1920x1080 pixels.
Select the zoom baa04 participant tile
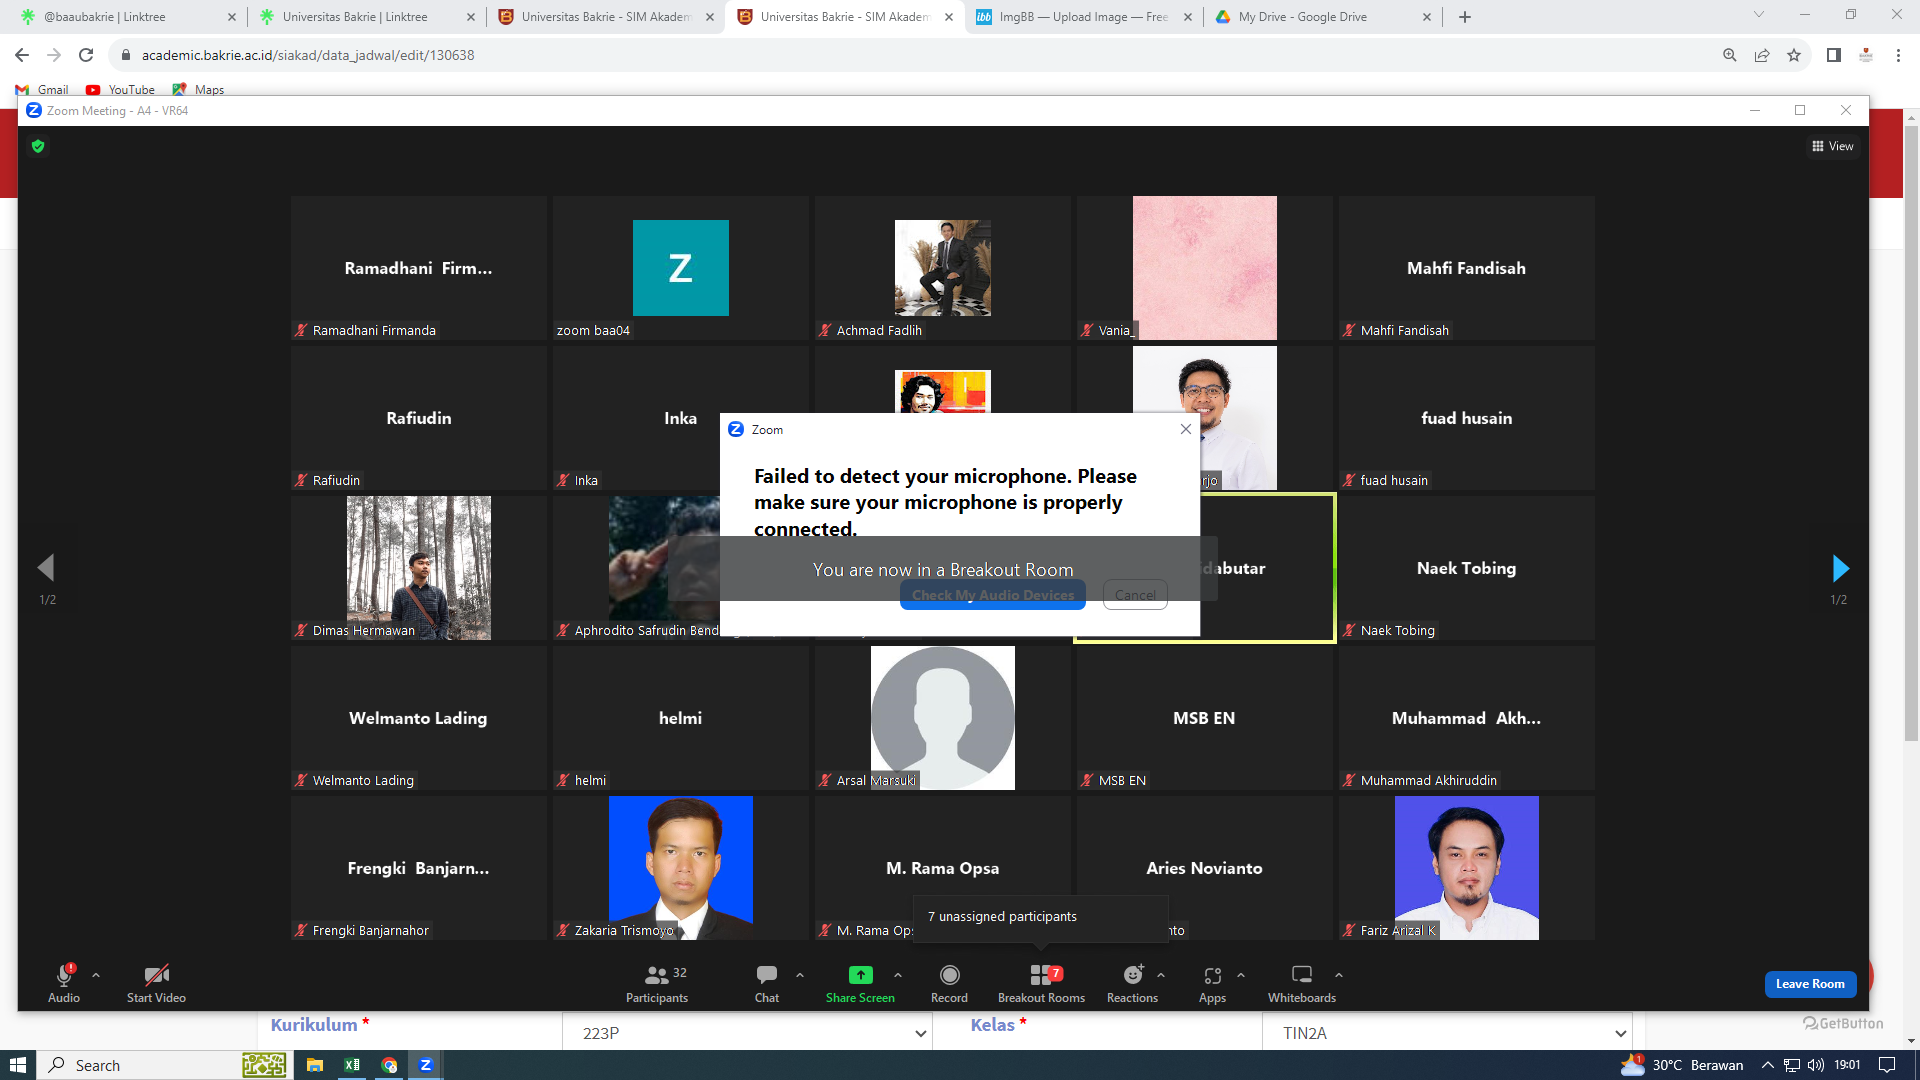[x=681, y=268]
